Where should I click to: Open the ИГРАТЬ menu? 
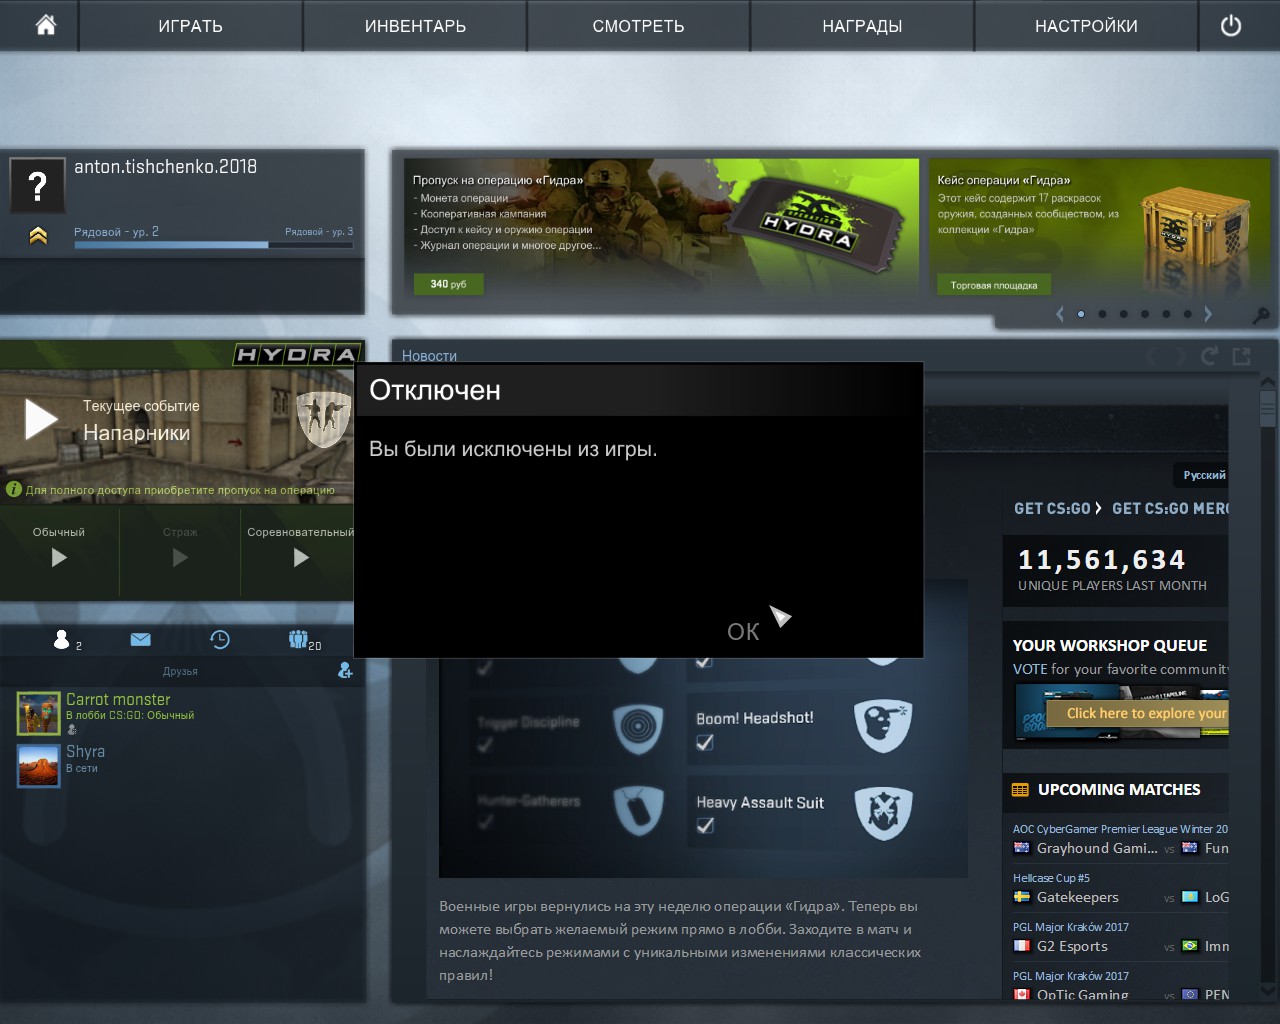point(190,26)
